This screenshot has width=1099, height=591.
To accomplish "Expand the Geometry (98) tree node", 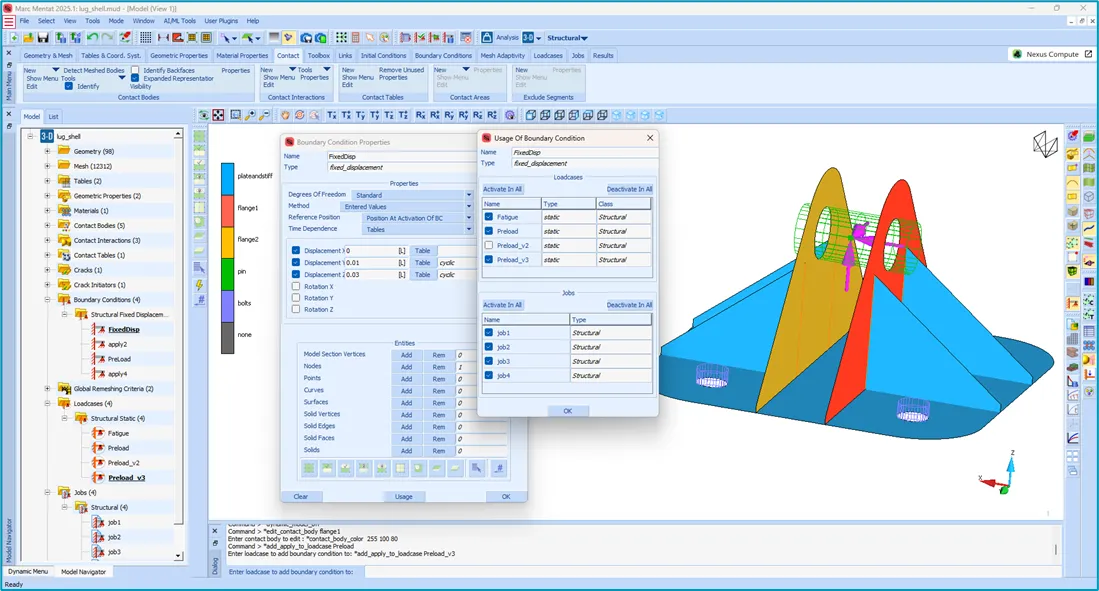I will coord(47,151).
